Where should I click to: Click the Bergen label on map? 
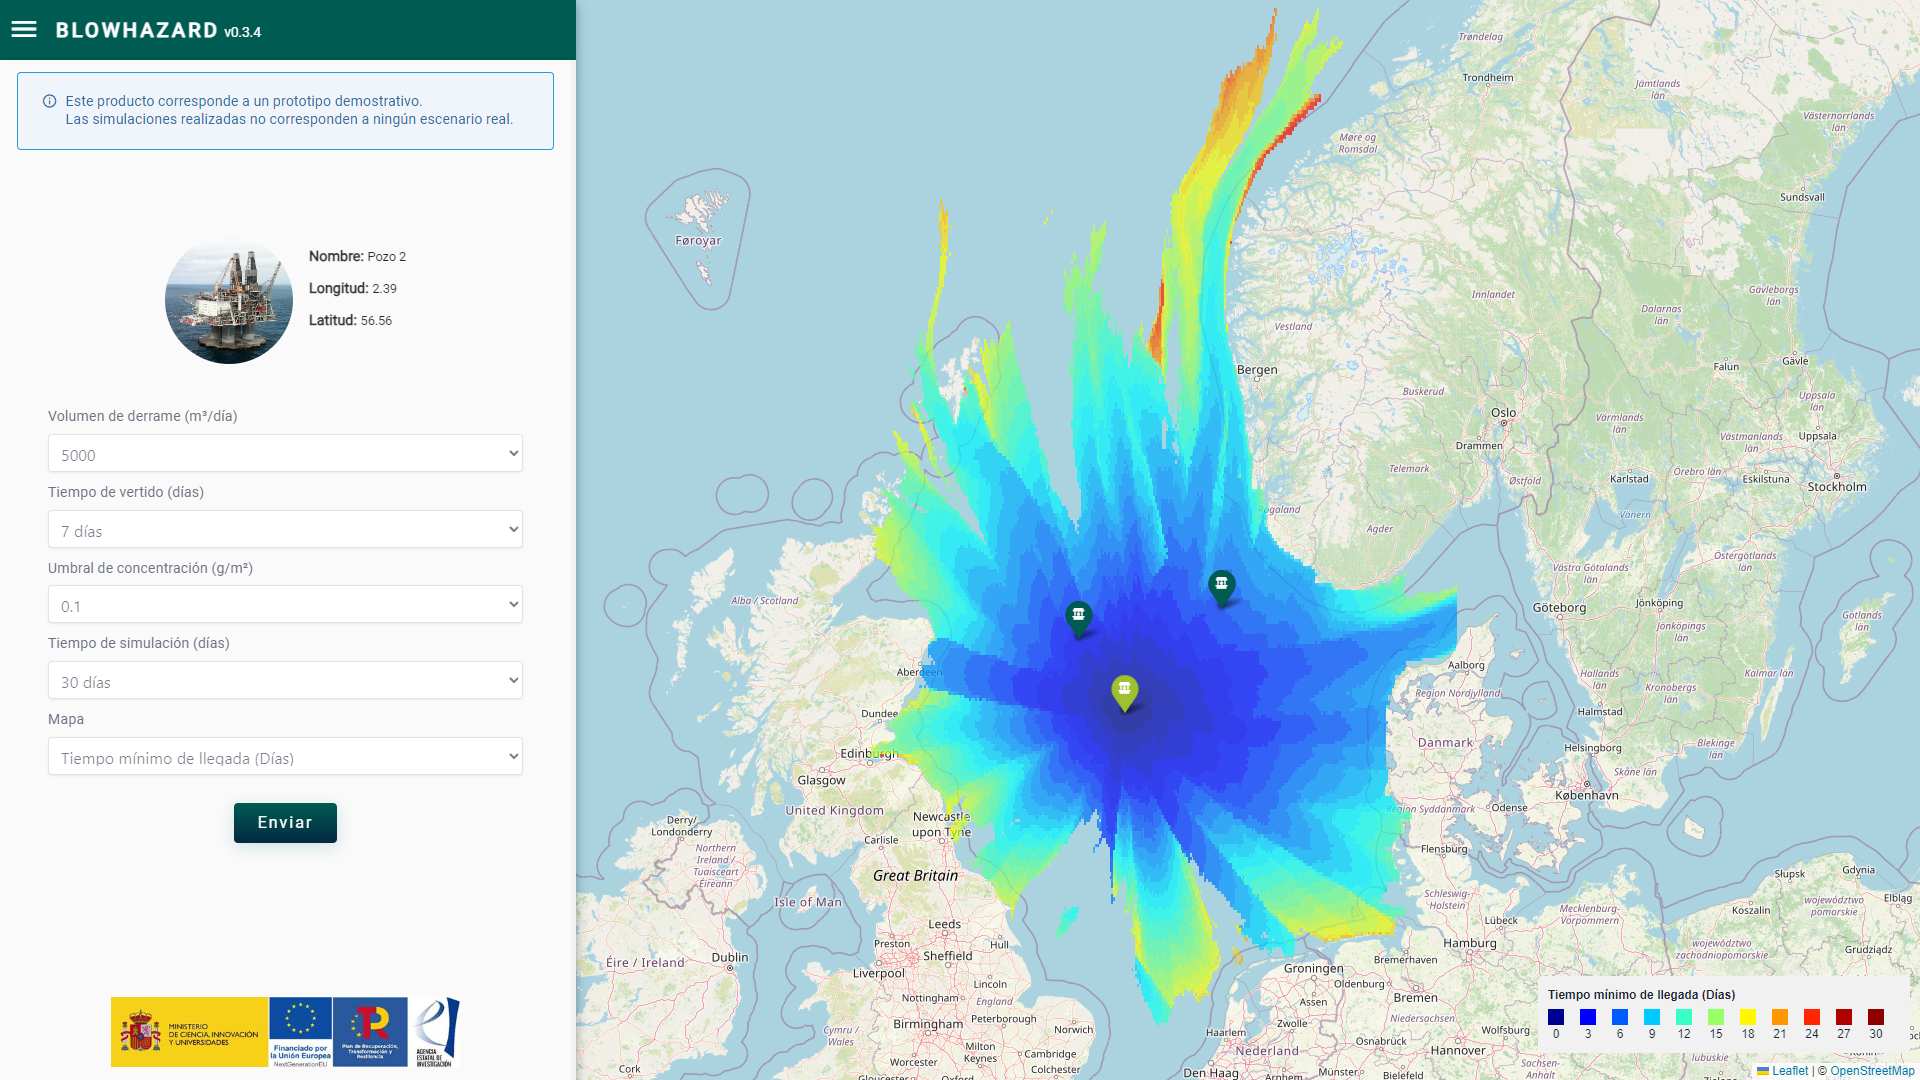1257,370
